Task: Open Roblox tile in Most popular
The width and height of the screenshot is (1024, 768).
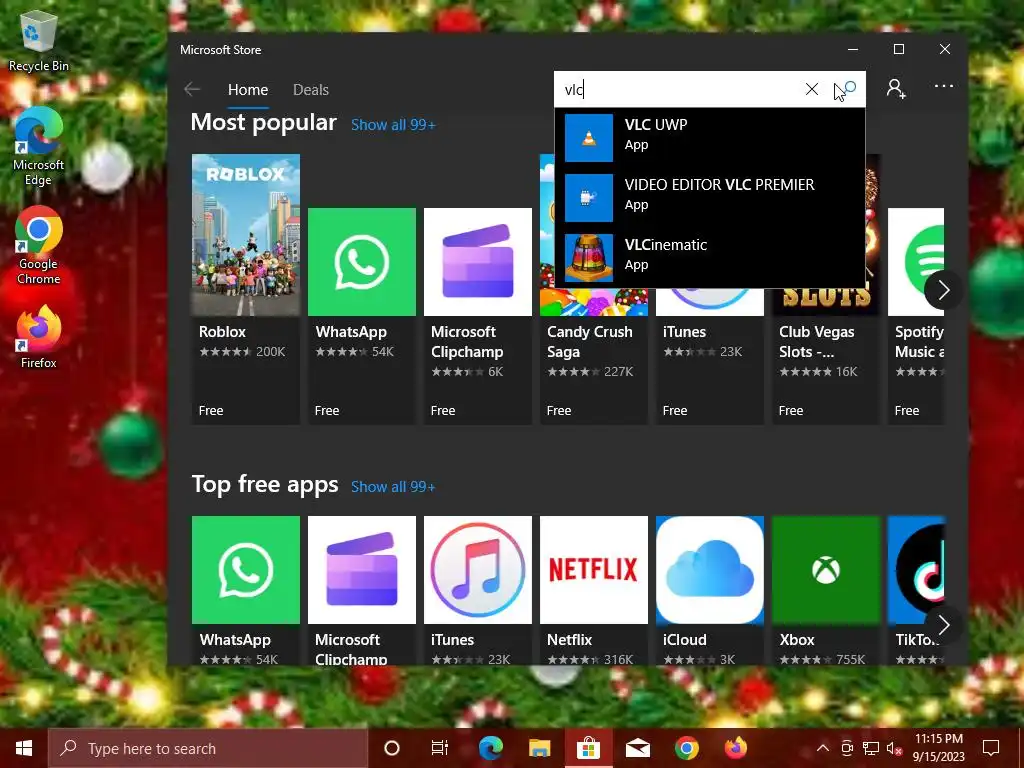Action: 246,289
